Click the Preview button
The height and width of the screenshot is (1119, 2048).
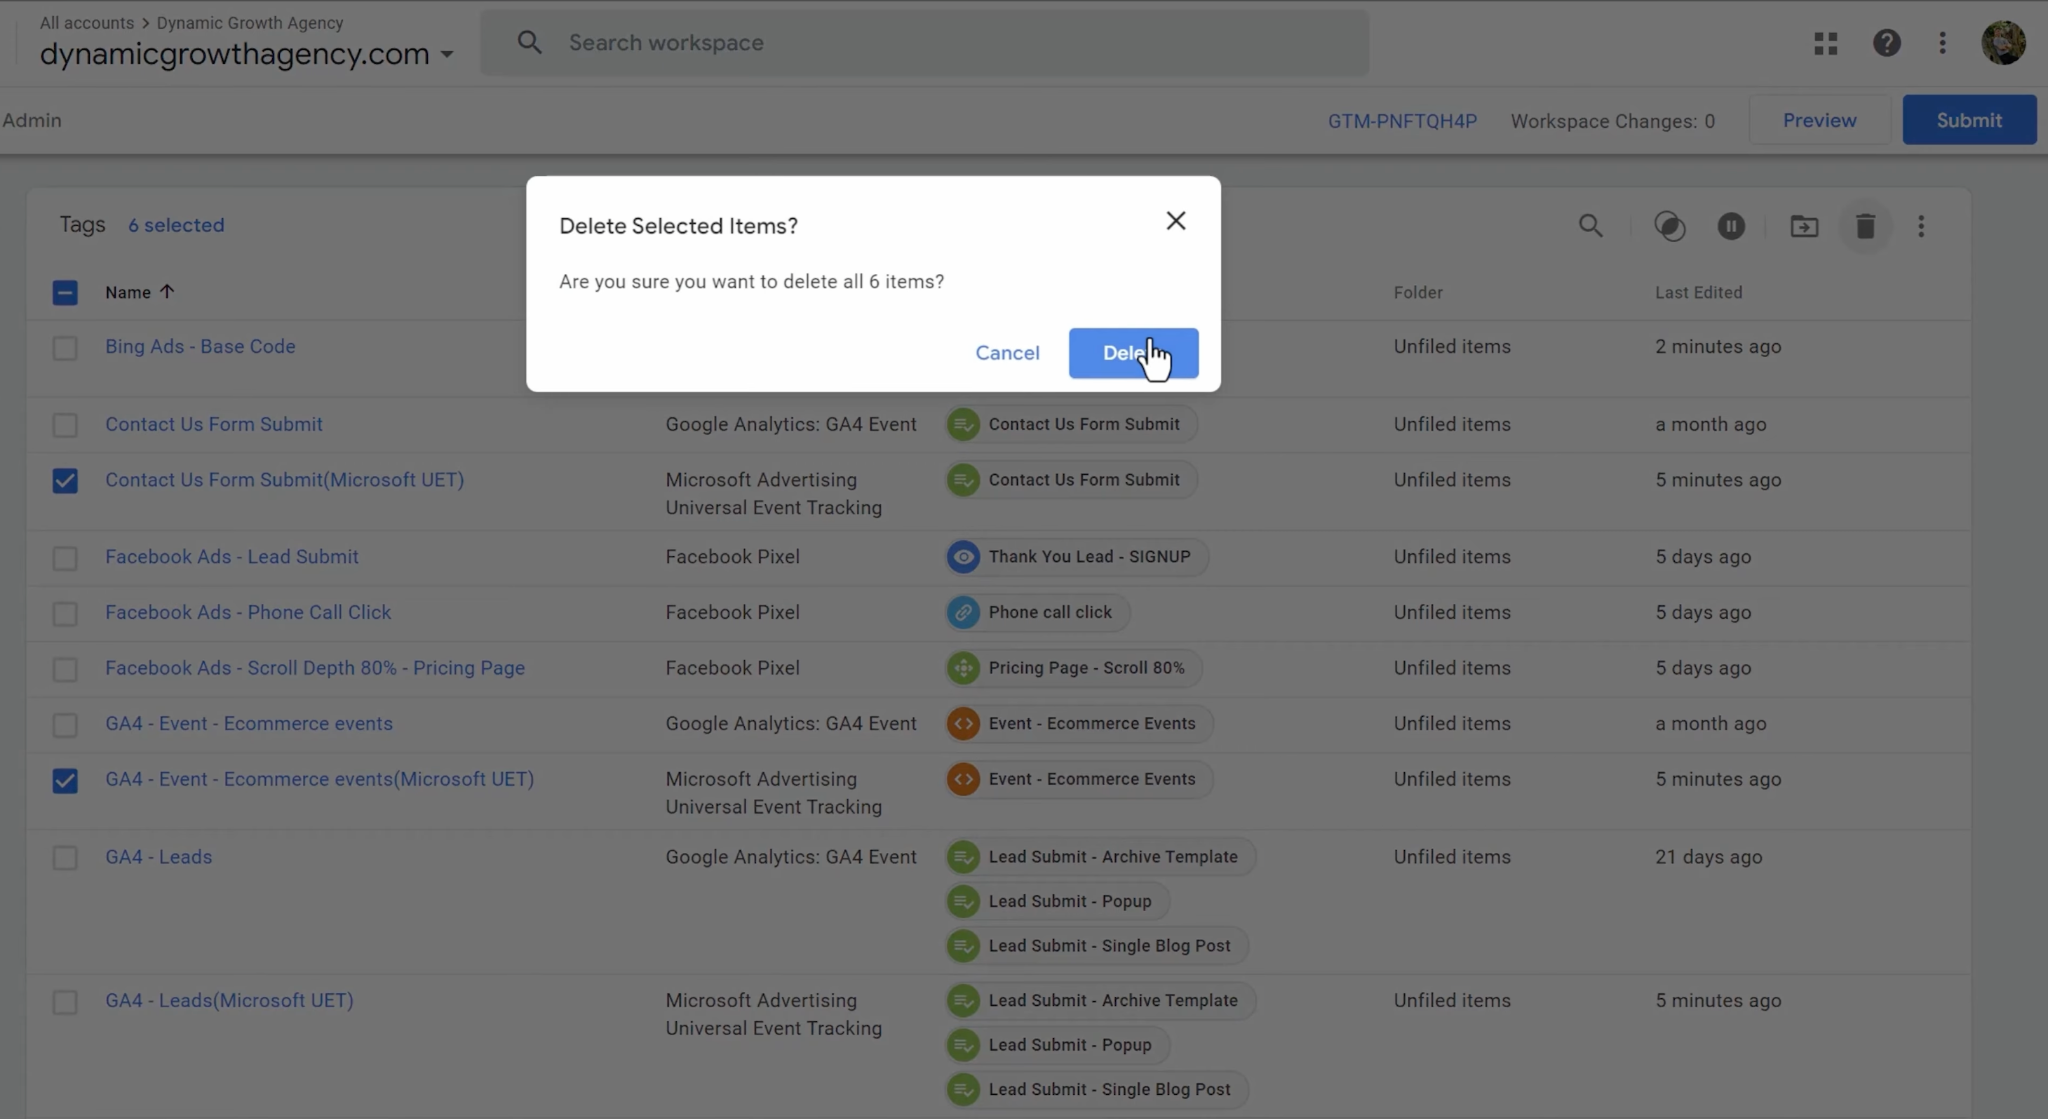1819,120
